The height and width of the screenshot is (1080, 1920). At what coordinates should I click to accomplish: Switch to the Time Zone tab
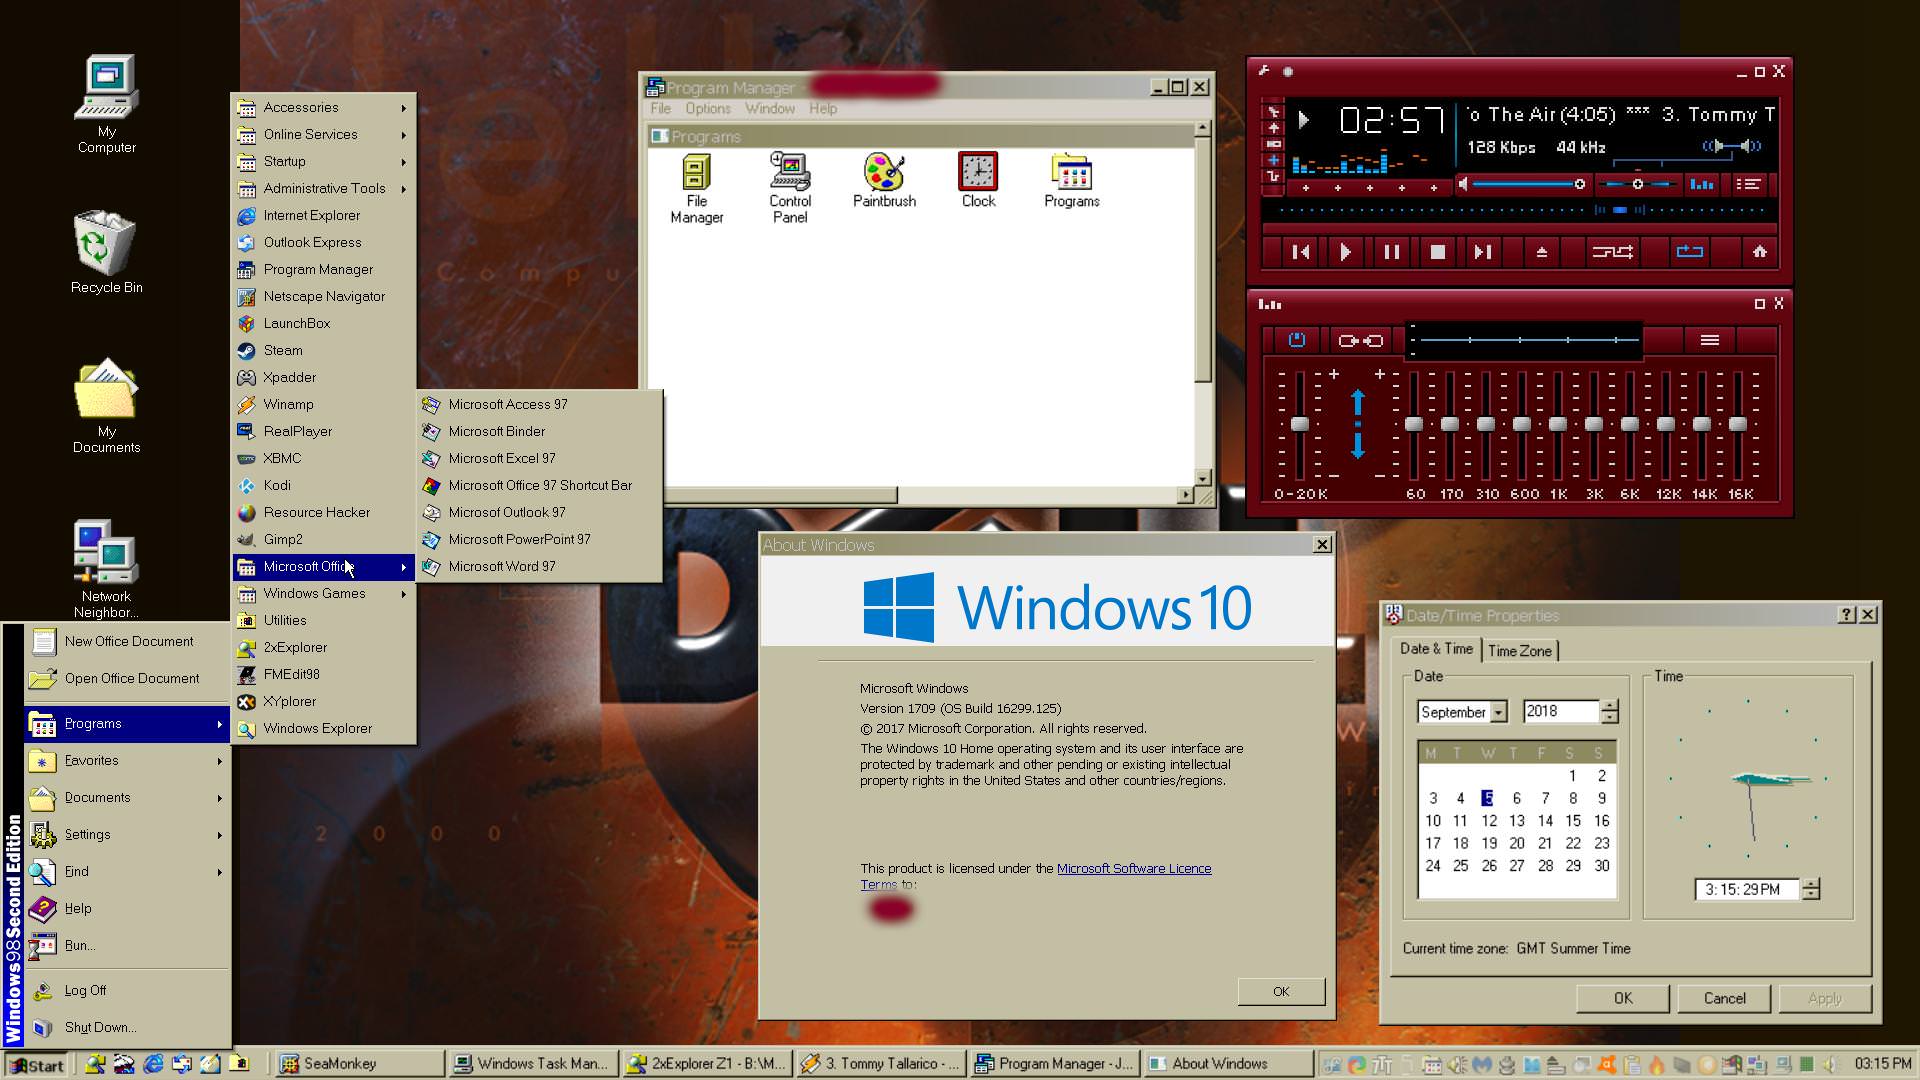click(1519, 650)
